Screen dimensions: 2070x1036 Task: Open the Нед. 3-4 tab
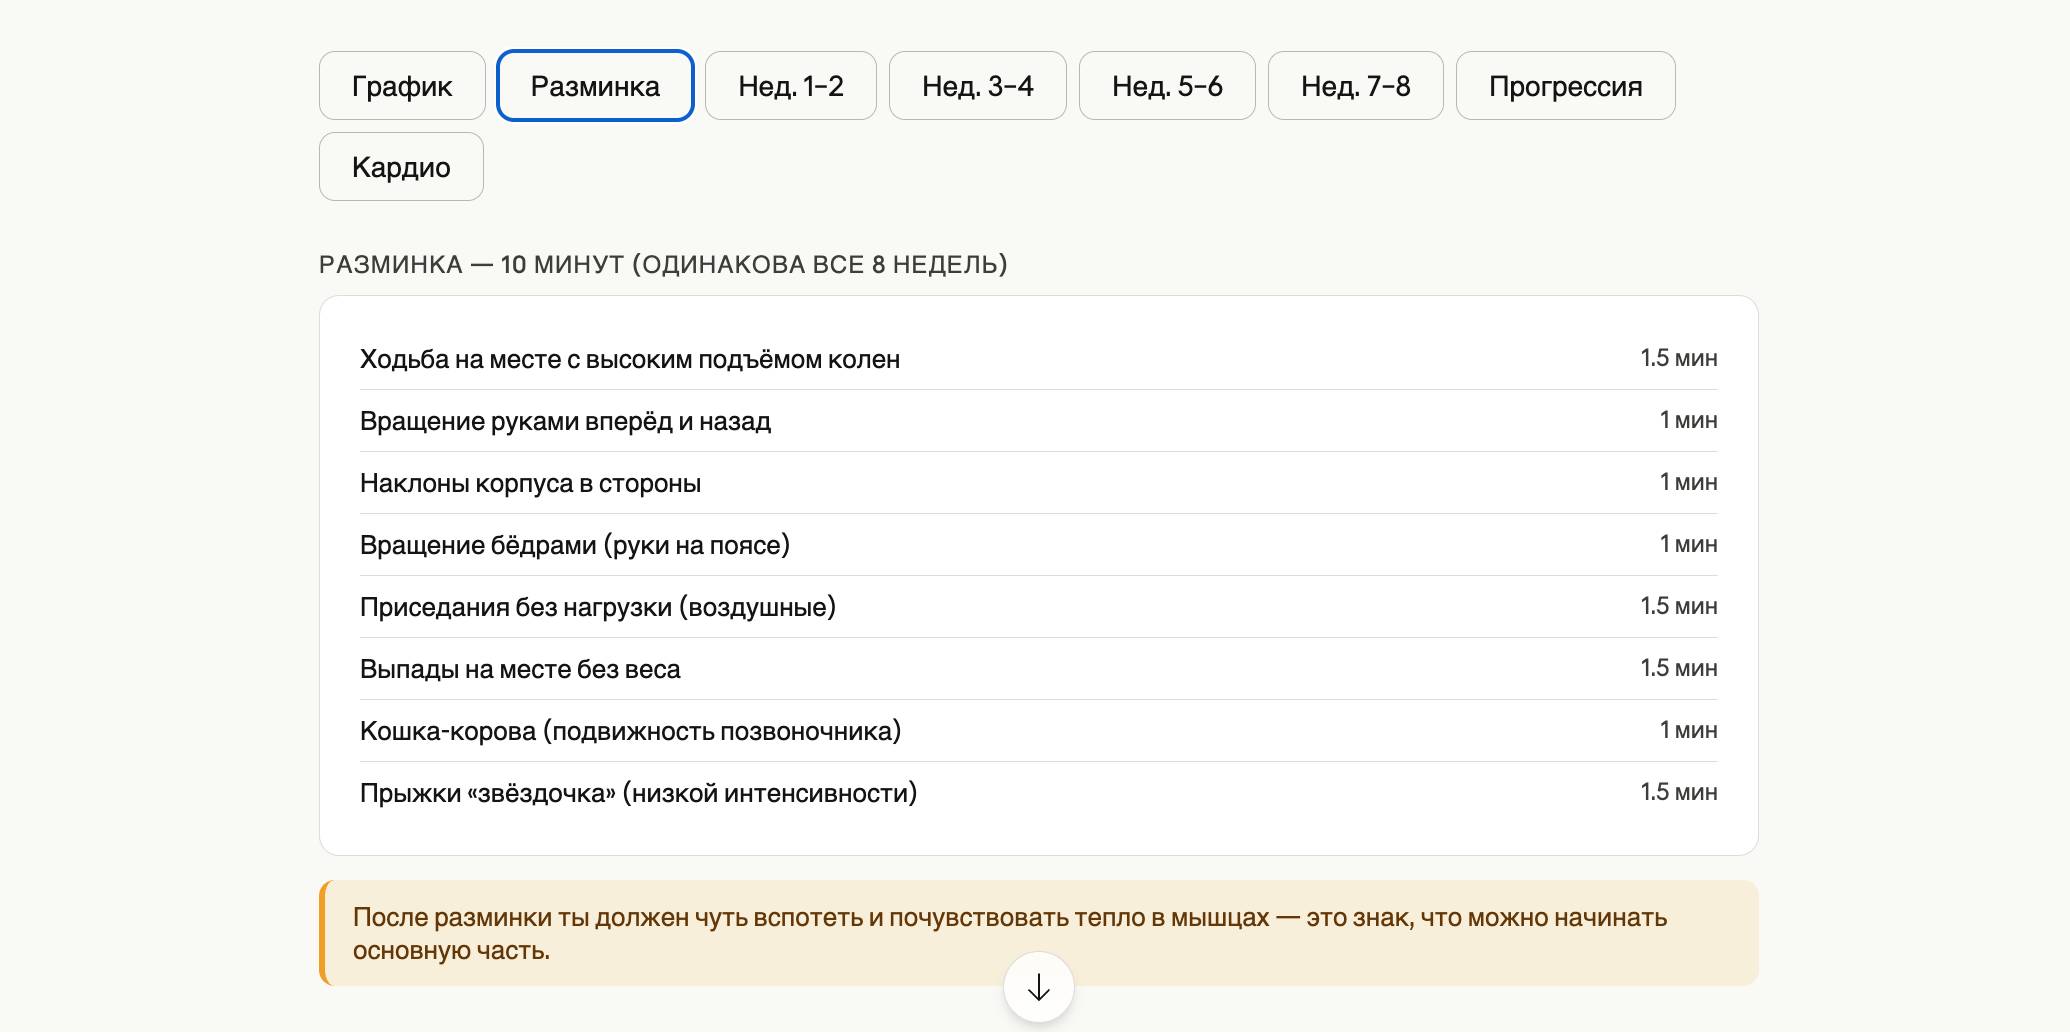point(977,86)
